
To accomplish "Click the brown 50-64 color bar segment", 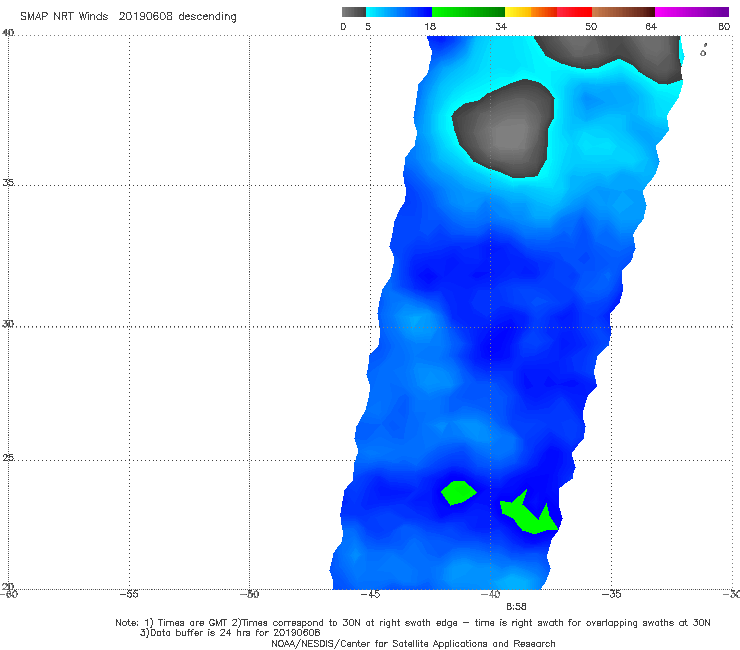I will pyautogui.click(x=623, y=12).
